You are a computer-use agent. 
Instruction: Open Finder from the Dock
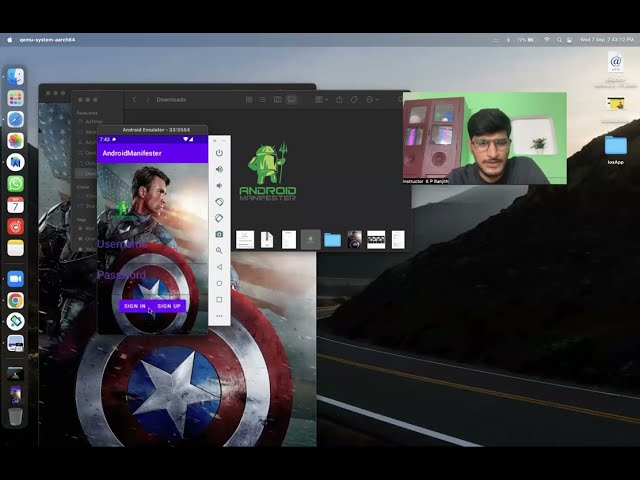(16, 77)
